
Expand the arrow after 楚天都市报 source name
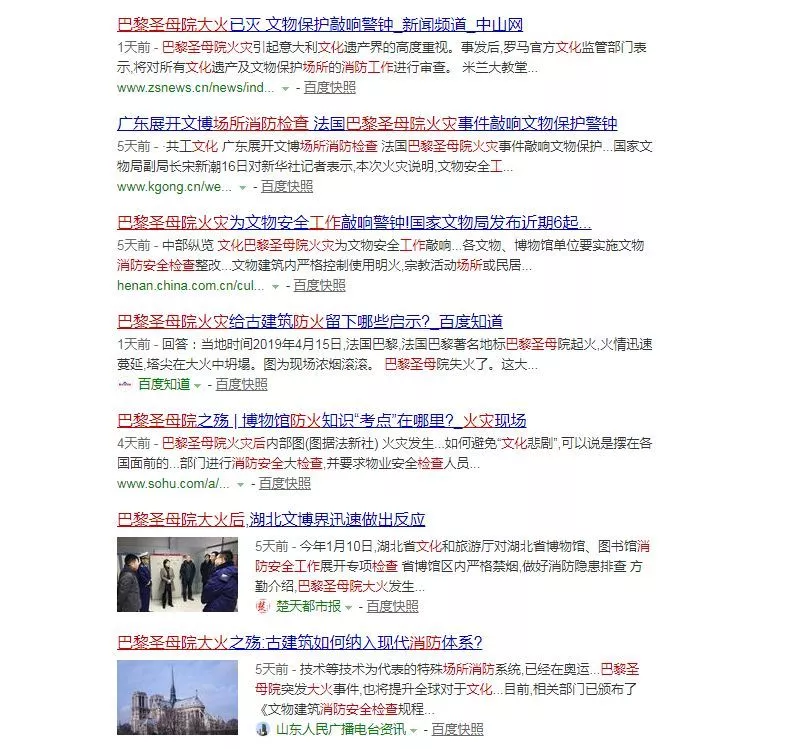(349, 606)
